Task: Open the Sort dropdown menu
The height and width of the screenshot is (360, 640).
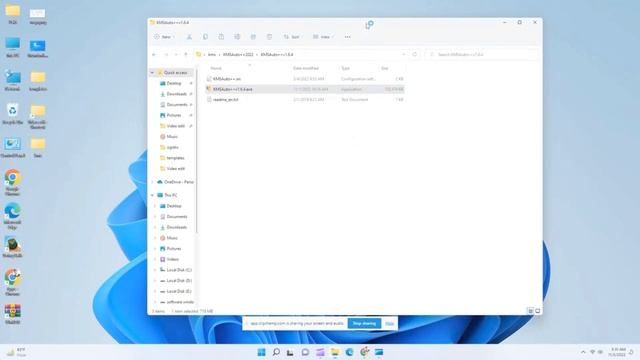Action: click(x=293, y=37)
